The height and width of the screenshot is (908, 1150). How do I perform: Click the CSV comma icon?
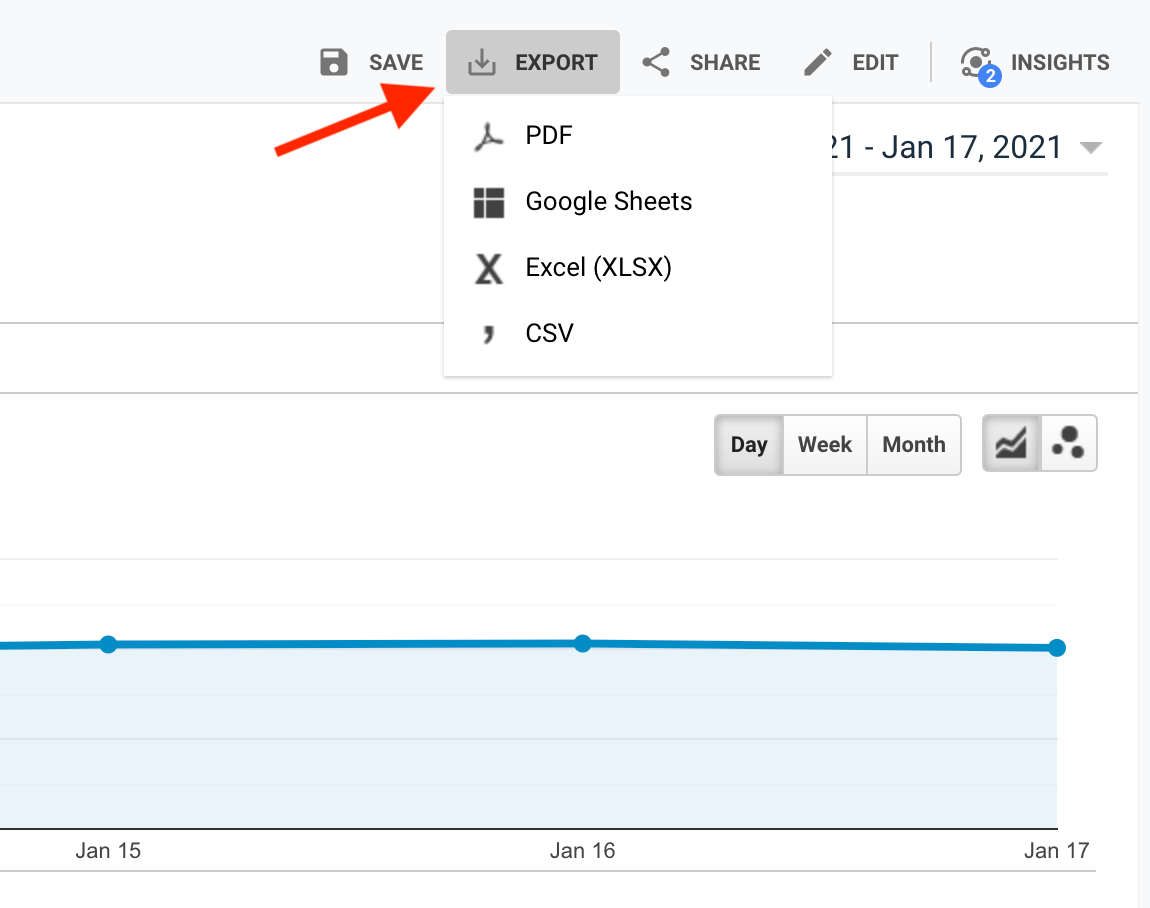(x=489, y=333)
